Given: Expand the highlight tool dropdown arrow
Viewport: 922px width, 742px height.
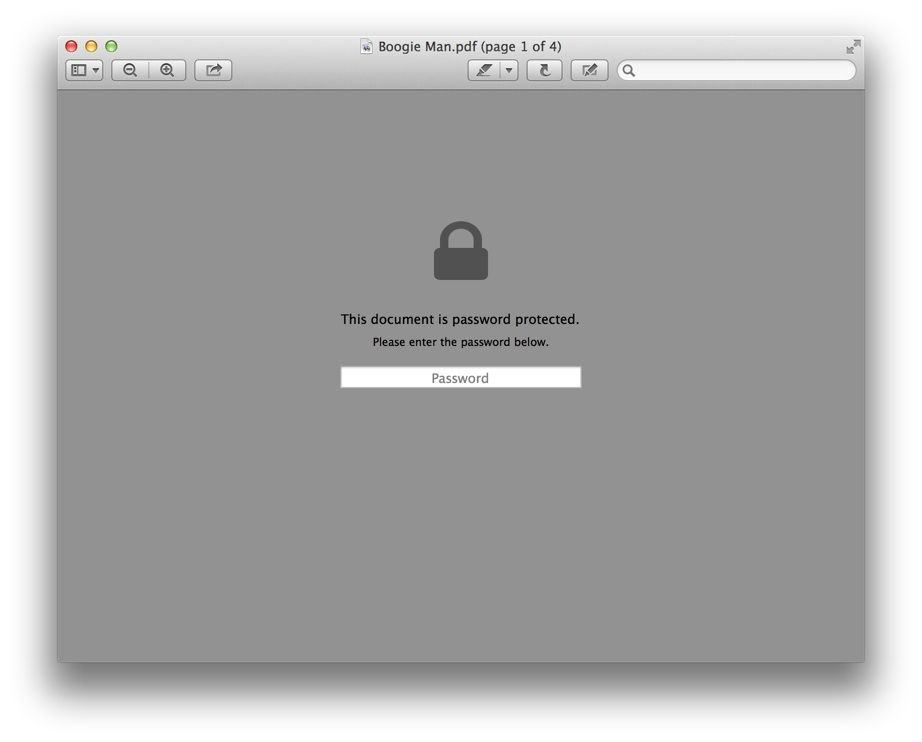Looking at the screenshot, I should [509, 71].
